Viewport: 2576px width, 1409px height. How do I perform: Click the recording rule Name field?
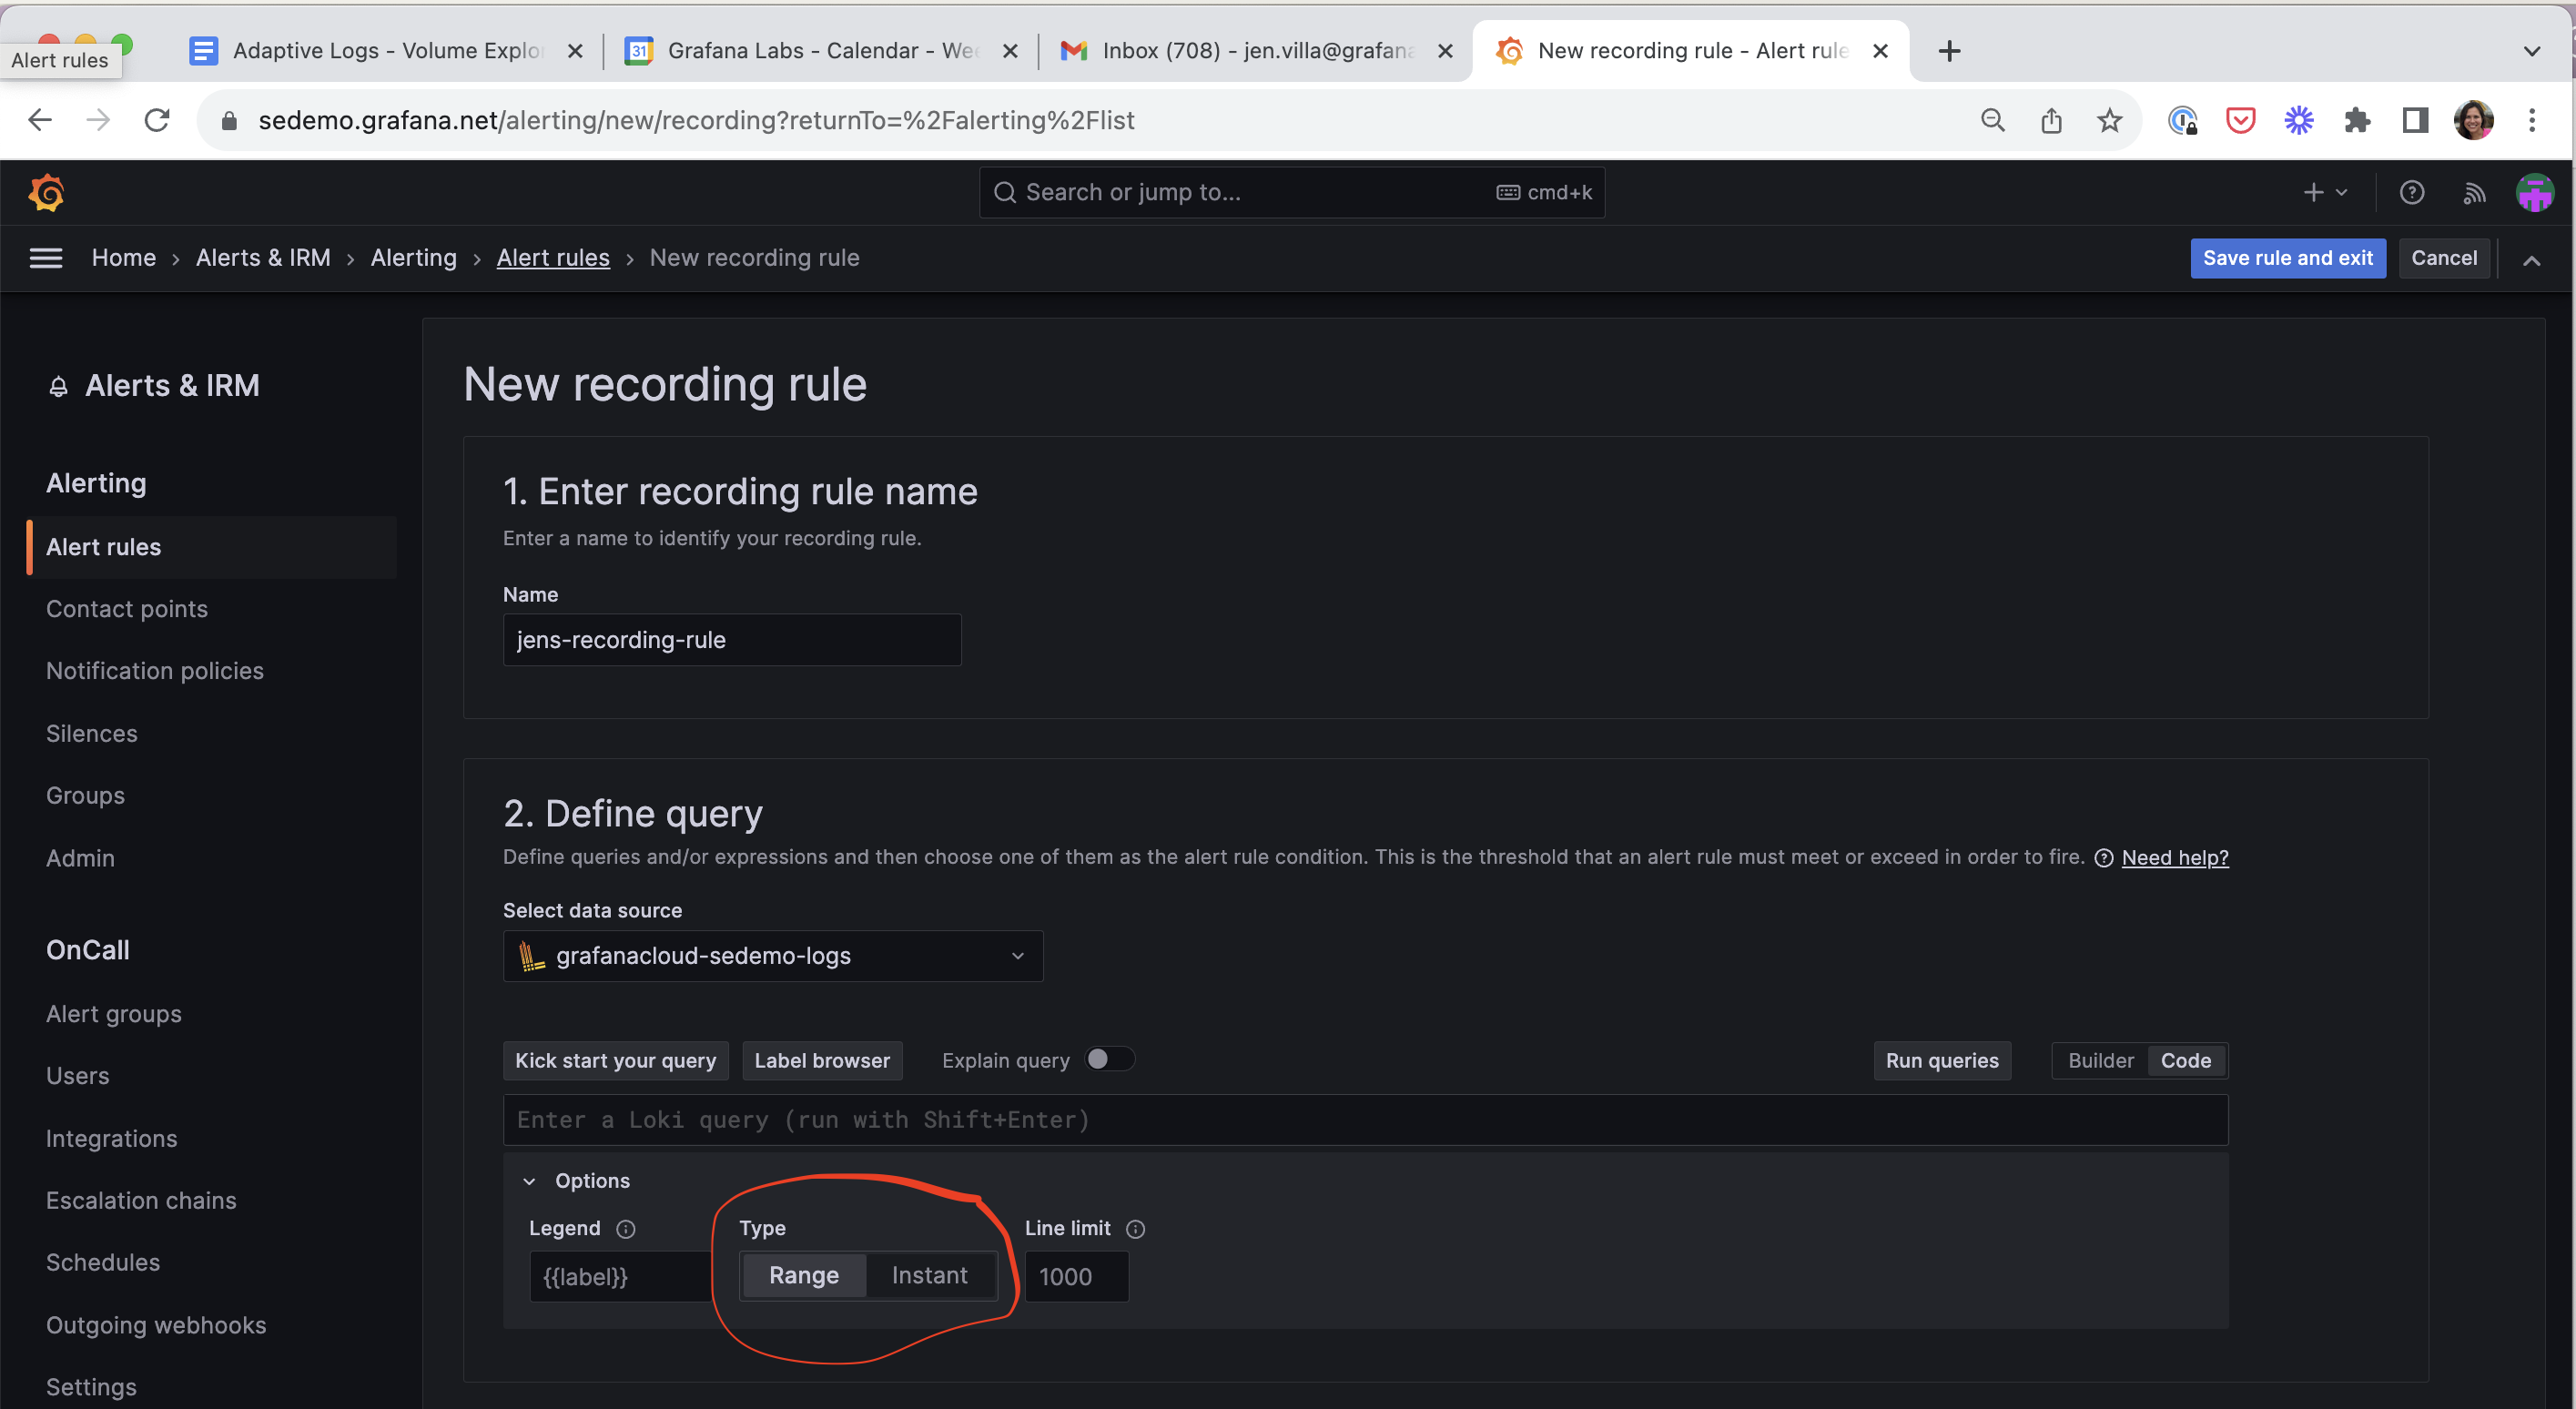pyautogui.click(x=732, y=640)
